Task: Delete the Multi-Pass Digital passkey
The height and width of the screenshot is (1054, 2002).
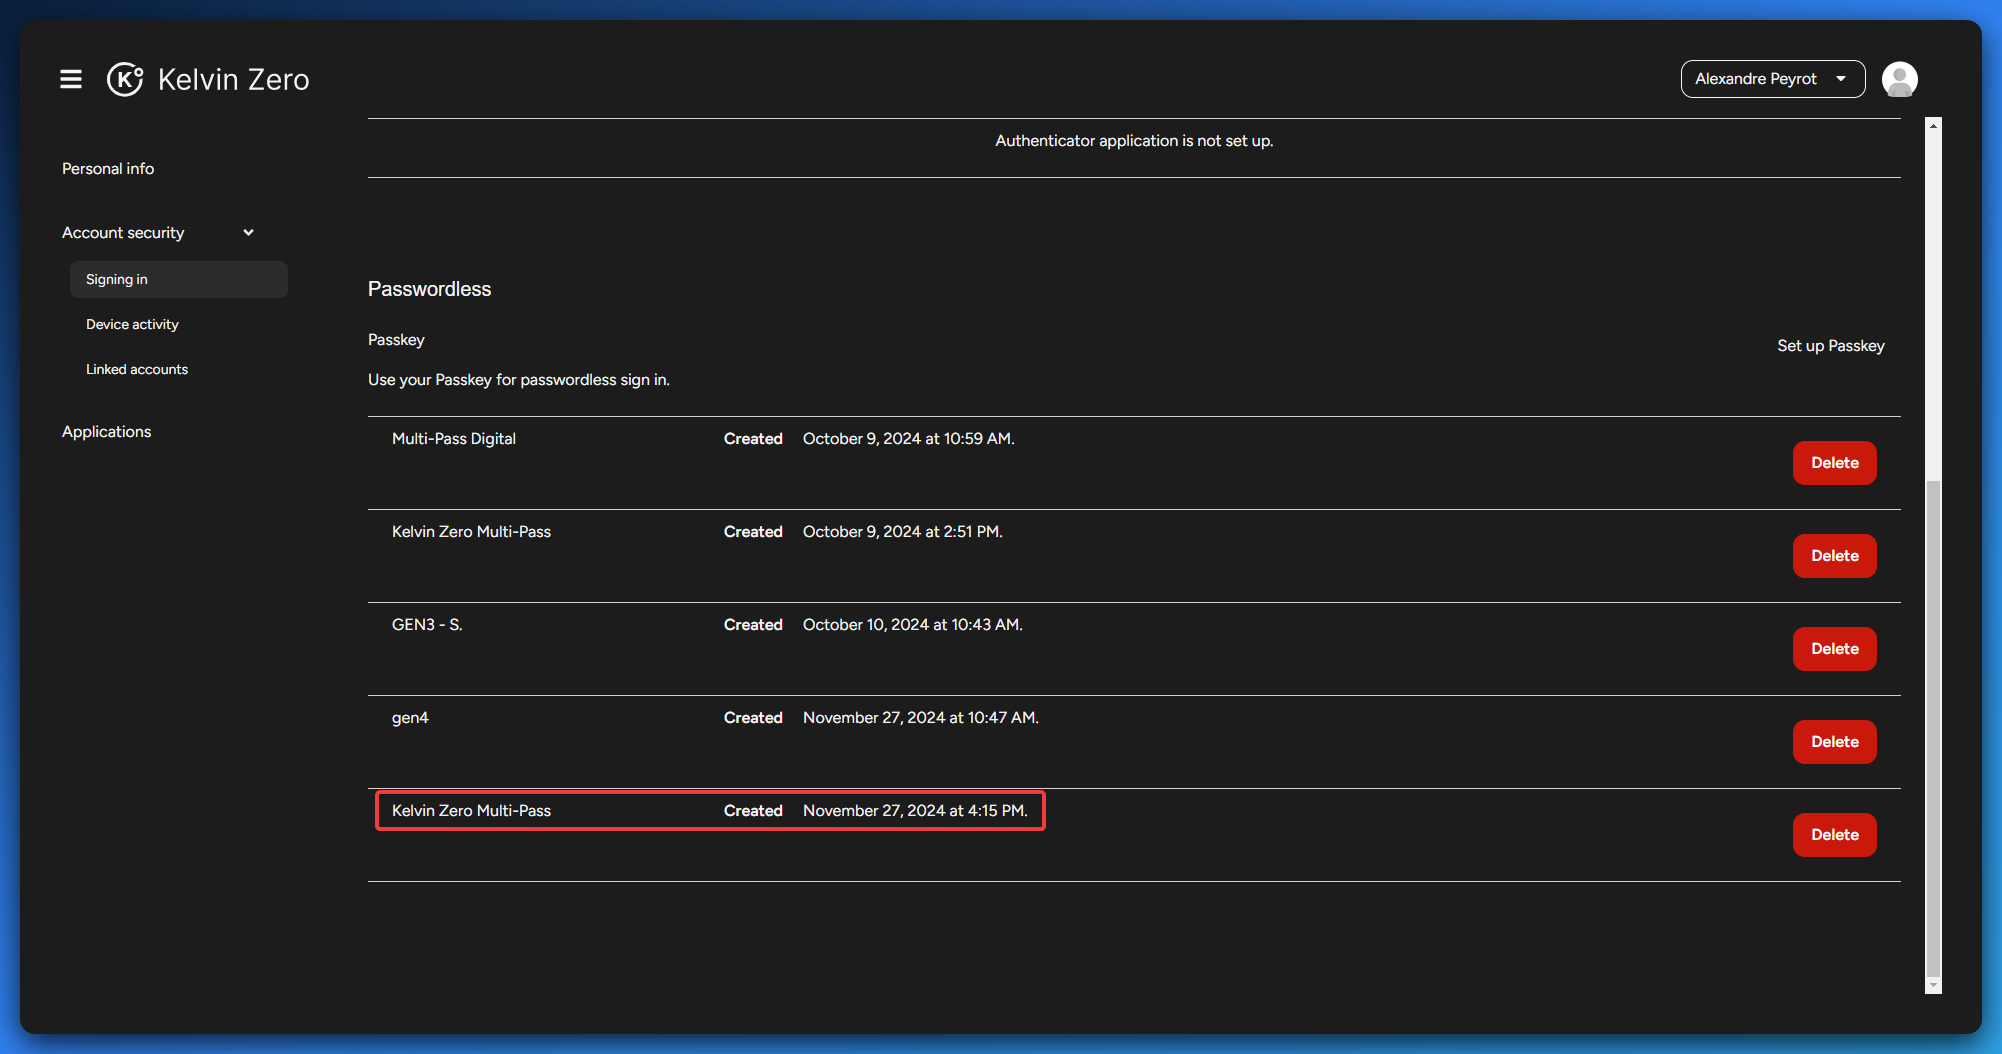Action: tap(1834, 463)
